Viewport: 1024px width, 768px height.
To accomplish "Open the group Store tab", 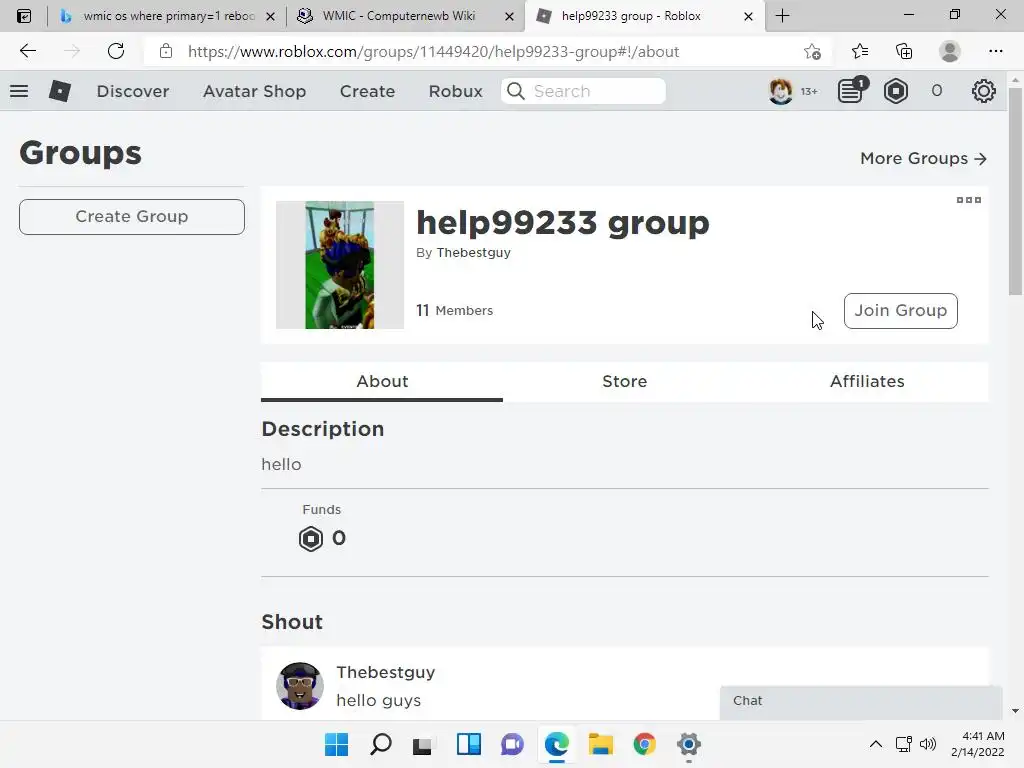I will point(624,381).
